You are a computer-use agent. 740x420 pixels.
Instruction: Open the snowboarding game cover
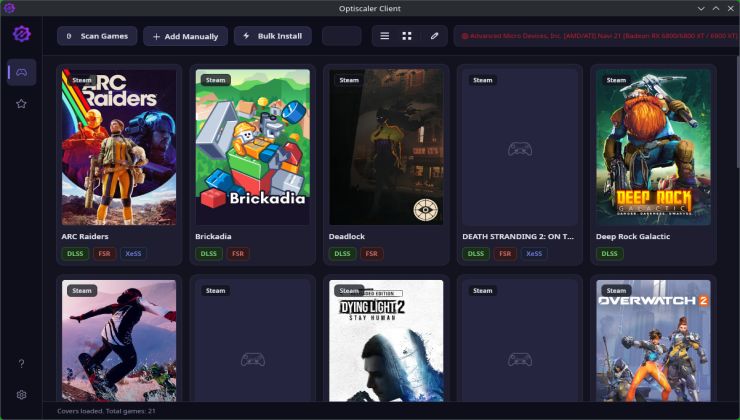coord(119,341)
